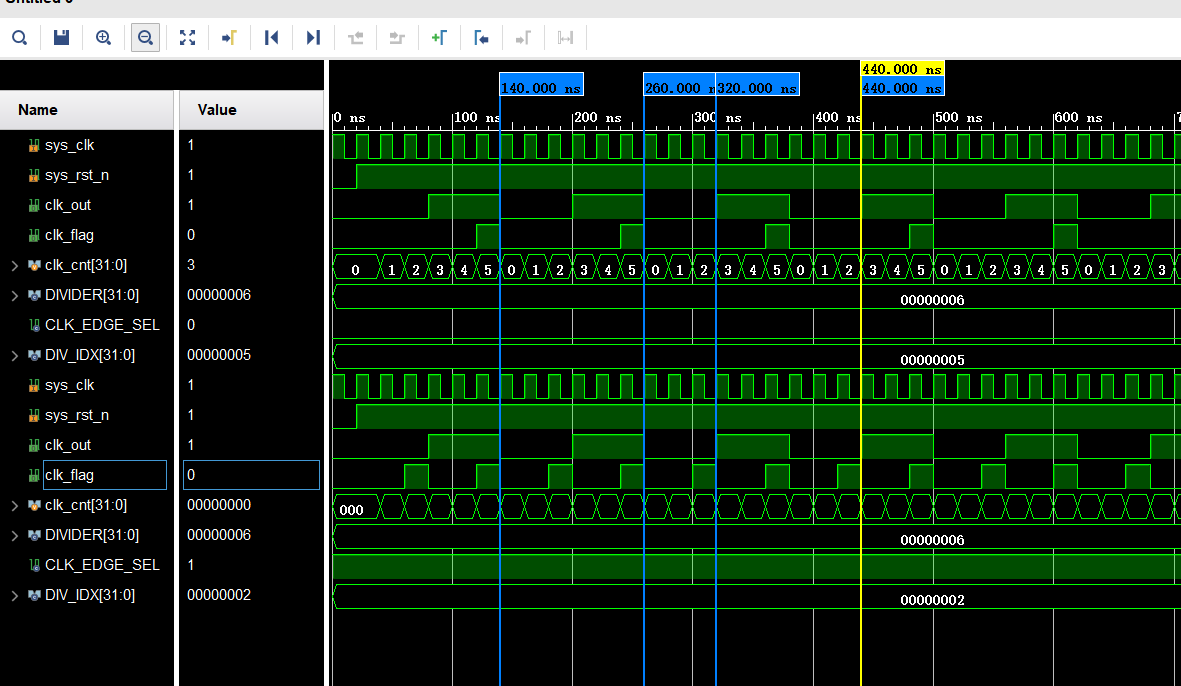The height and width of the screenshot is (686, 1181).
Task: Expand the first clk_cnt[31:0] bus
Action: [14, 265]
